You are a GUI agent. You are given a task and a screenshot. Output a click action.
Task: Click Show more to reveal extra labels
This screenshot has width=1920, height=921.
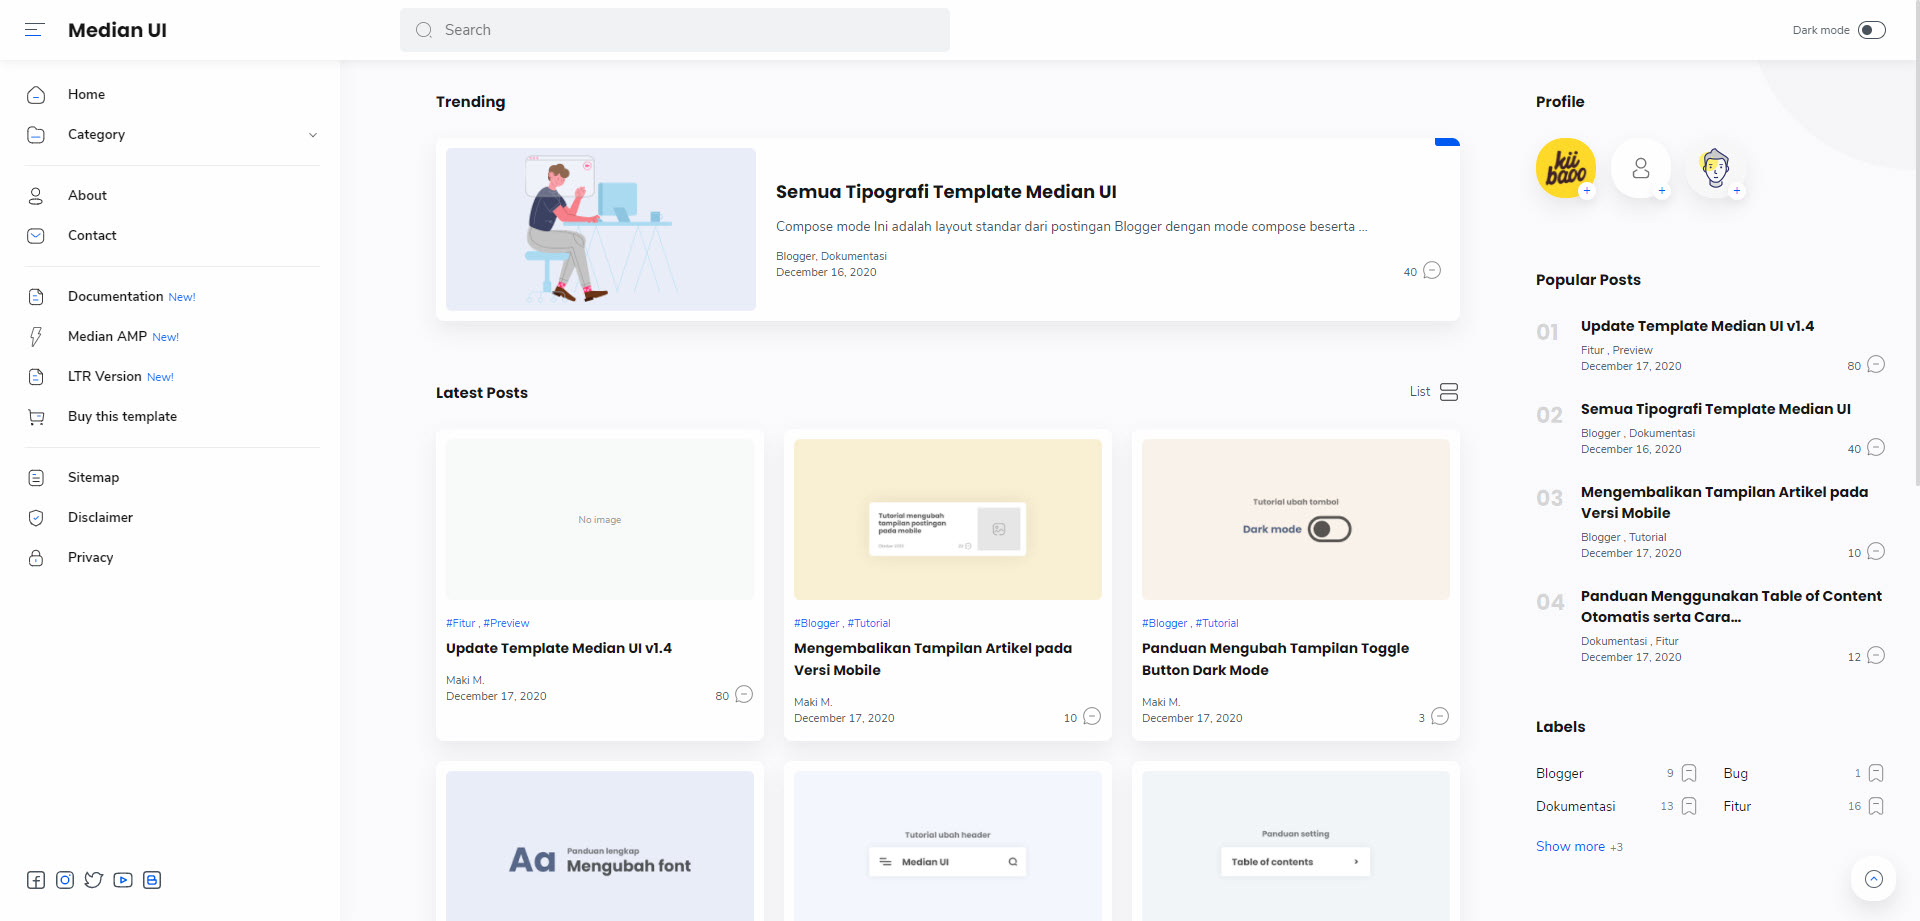pyautogui.click(x=1569, y=846)
